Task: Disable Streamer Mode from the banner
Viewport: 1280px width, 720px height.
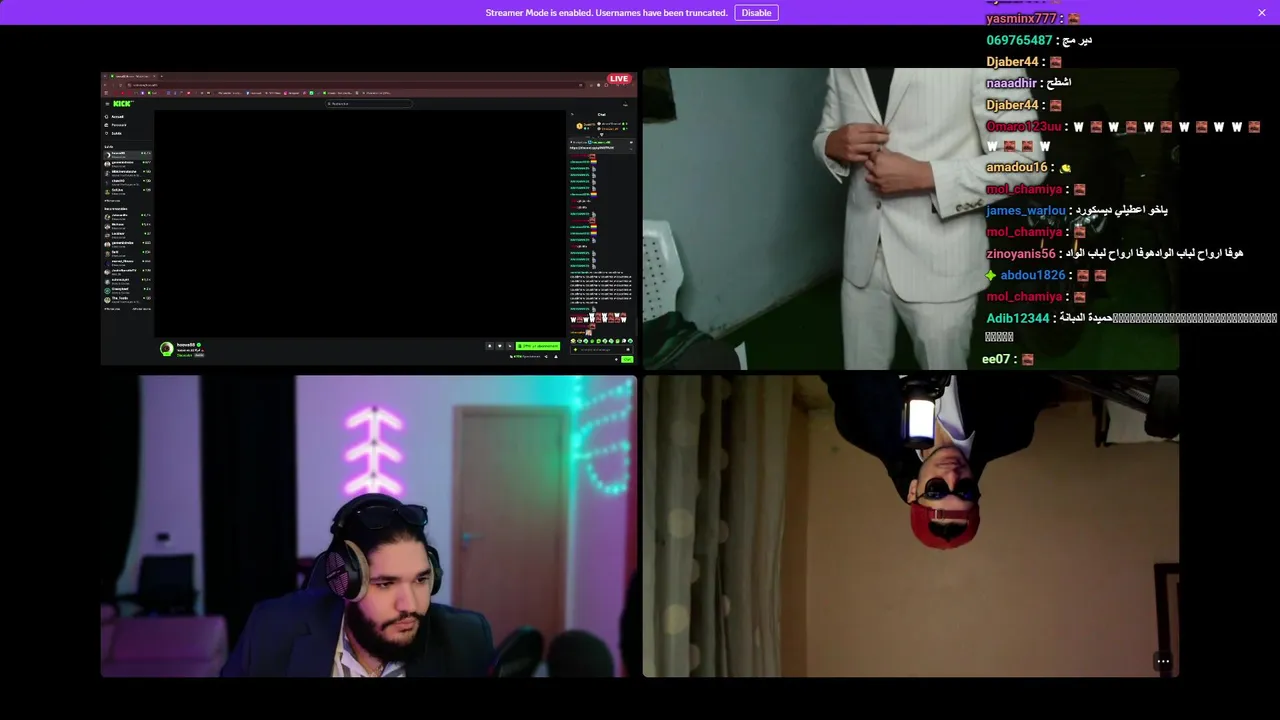Action: pyautogui.click(x=756, y=13)
